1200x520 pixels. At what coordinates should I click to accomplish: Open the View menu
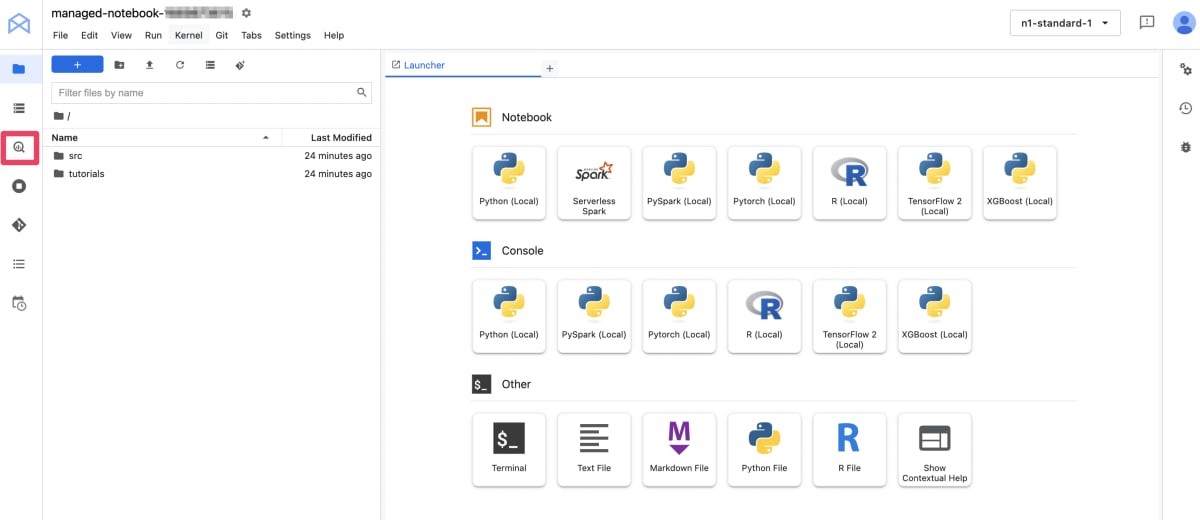[x=121, y=35]
